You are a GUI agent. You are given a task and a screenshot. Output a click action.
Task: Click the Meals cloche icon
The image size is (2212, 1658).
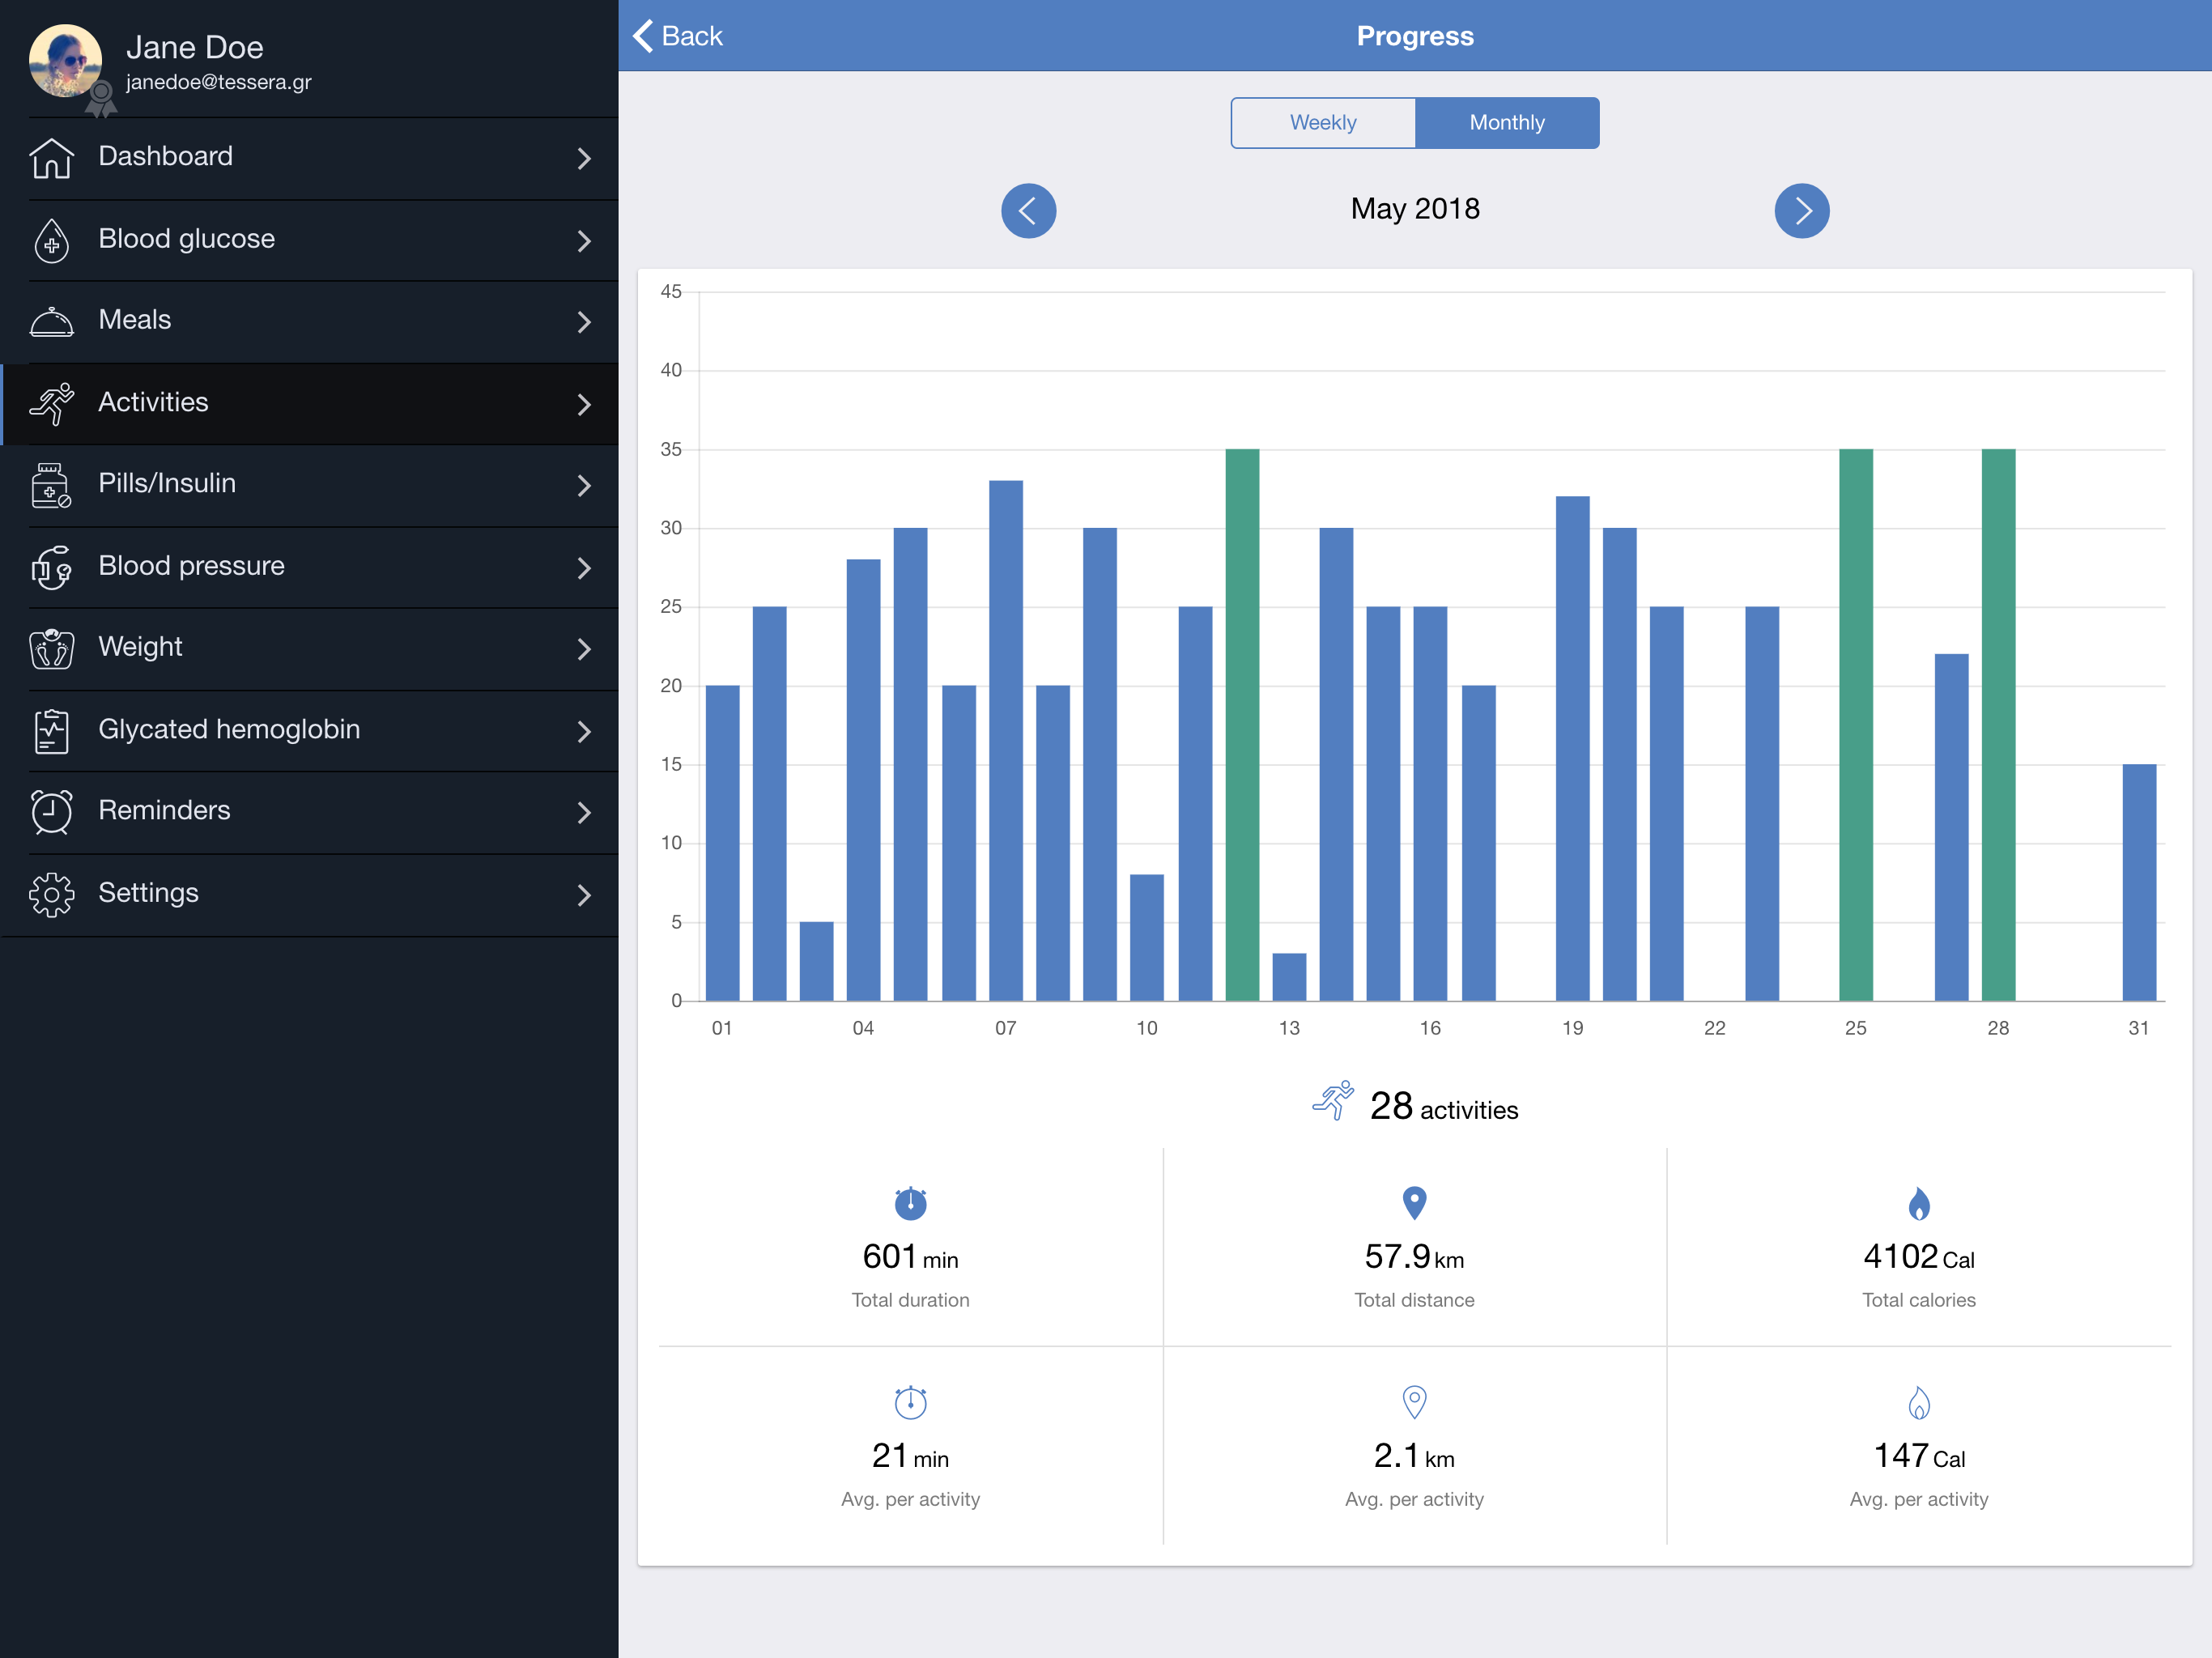[51, 321]
